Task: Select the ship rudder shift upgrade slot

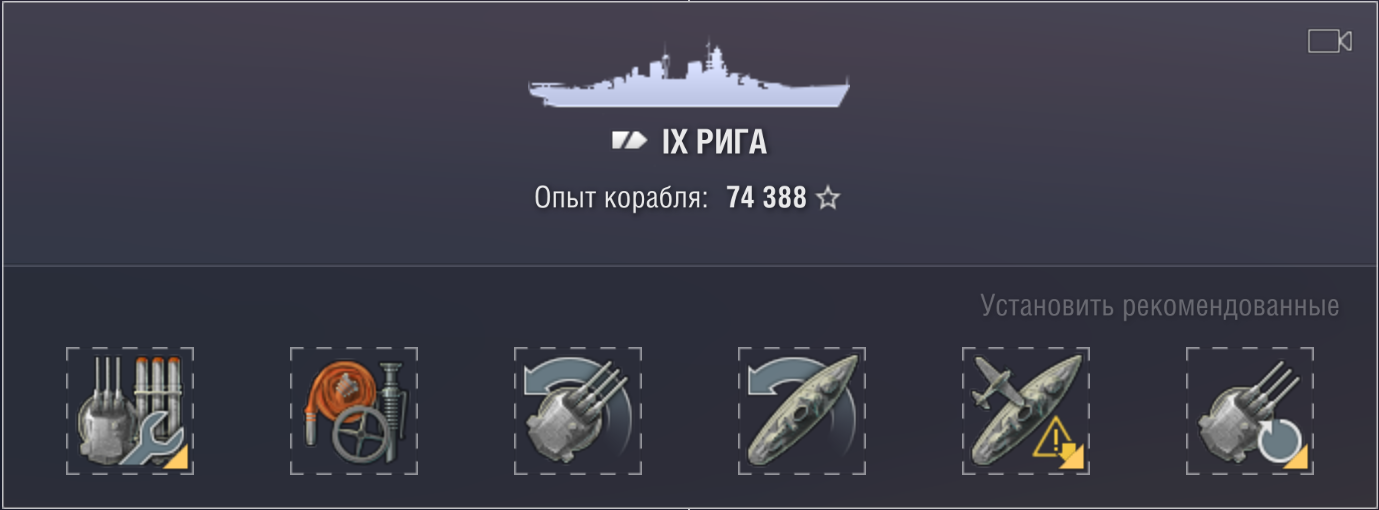Action: point(802,411)
